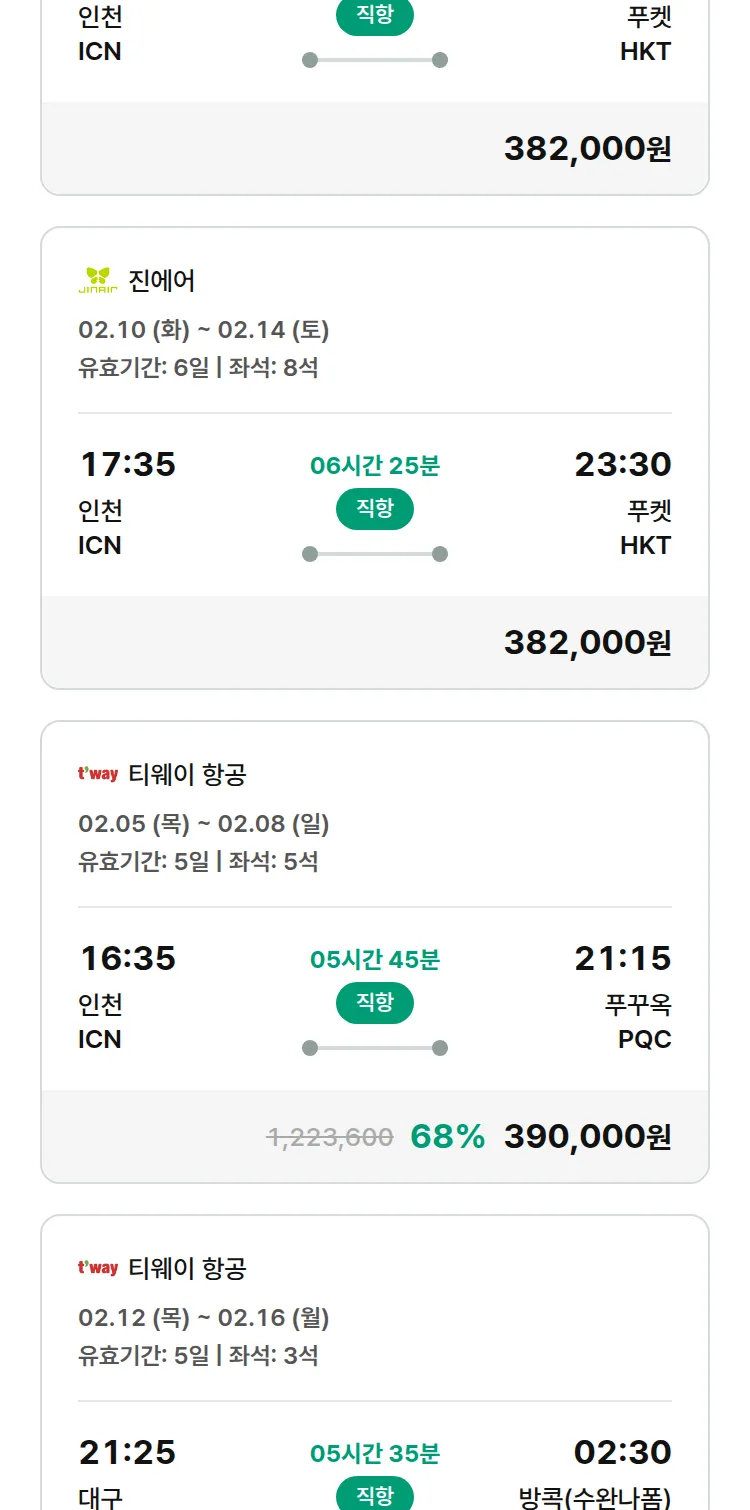Click the struck-through 1,223,600 original price
750x1510 pixels.
click(330, 1137)
